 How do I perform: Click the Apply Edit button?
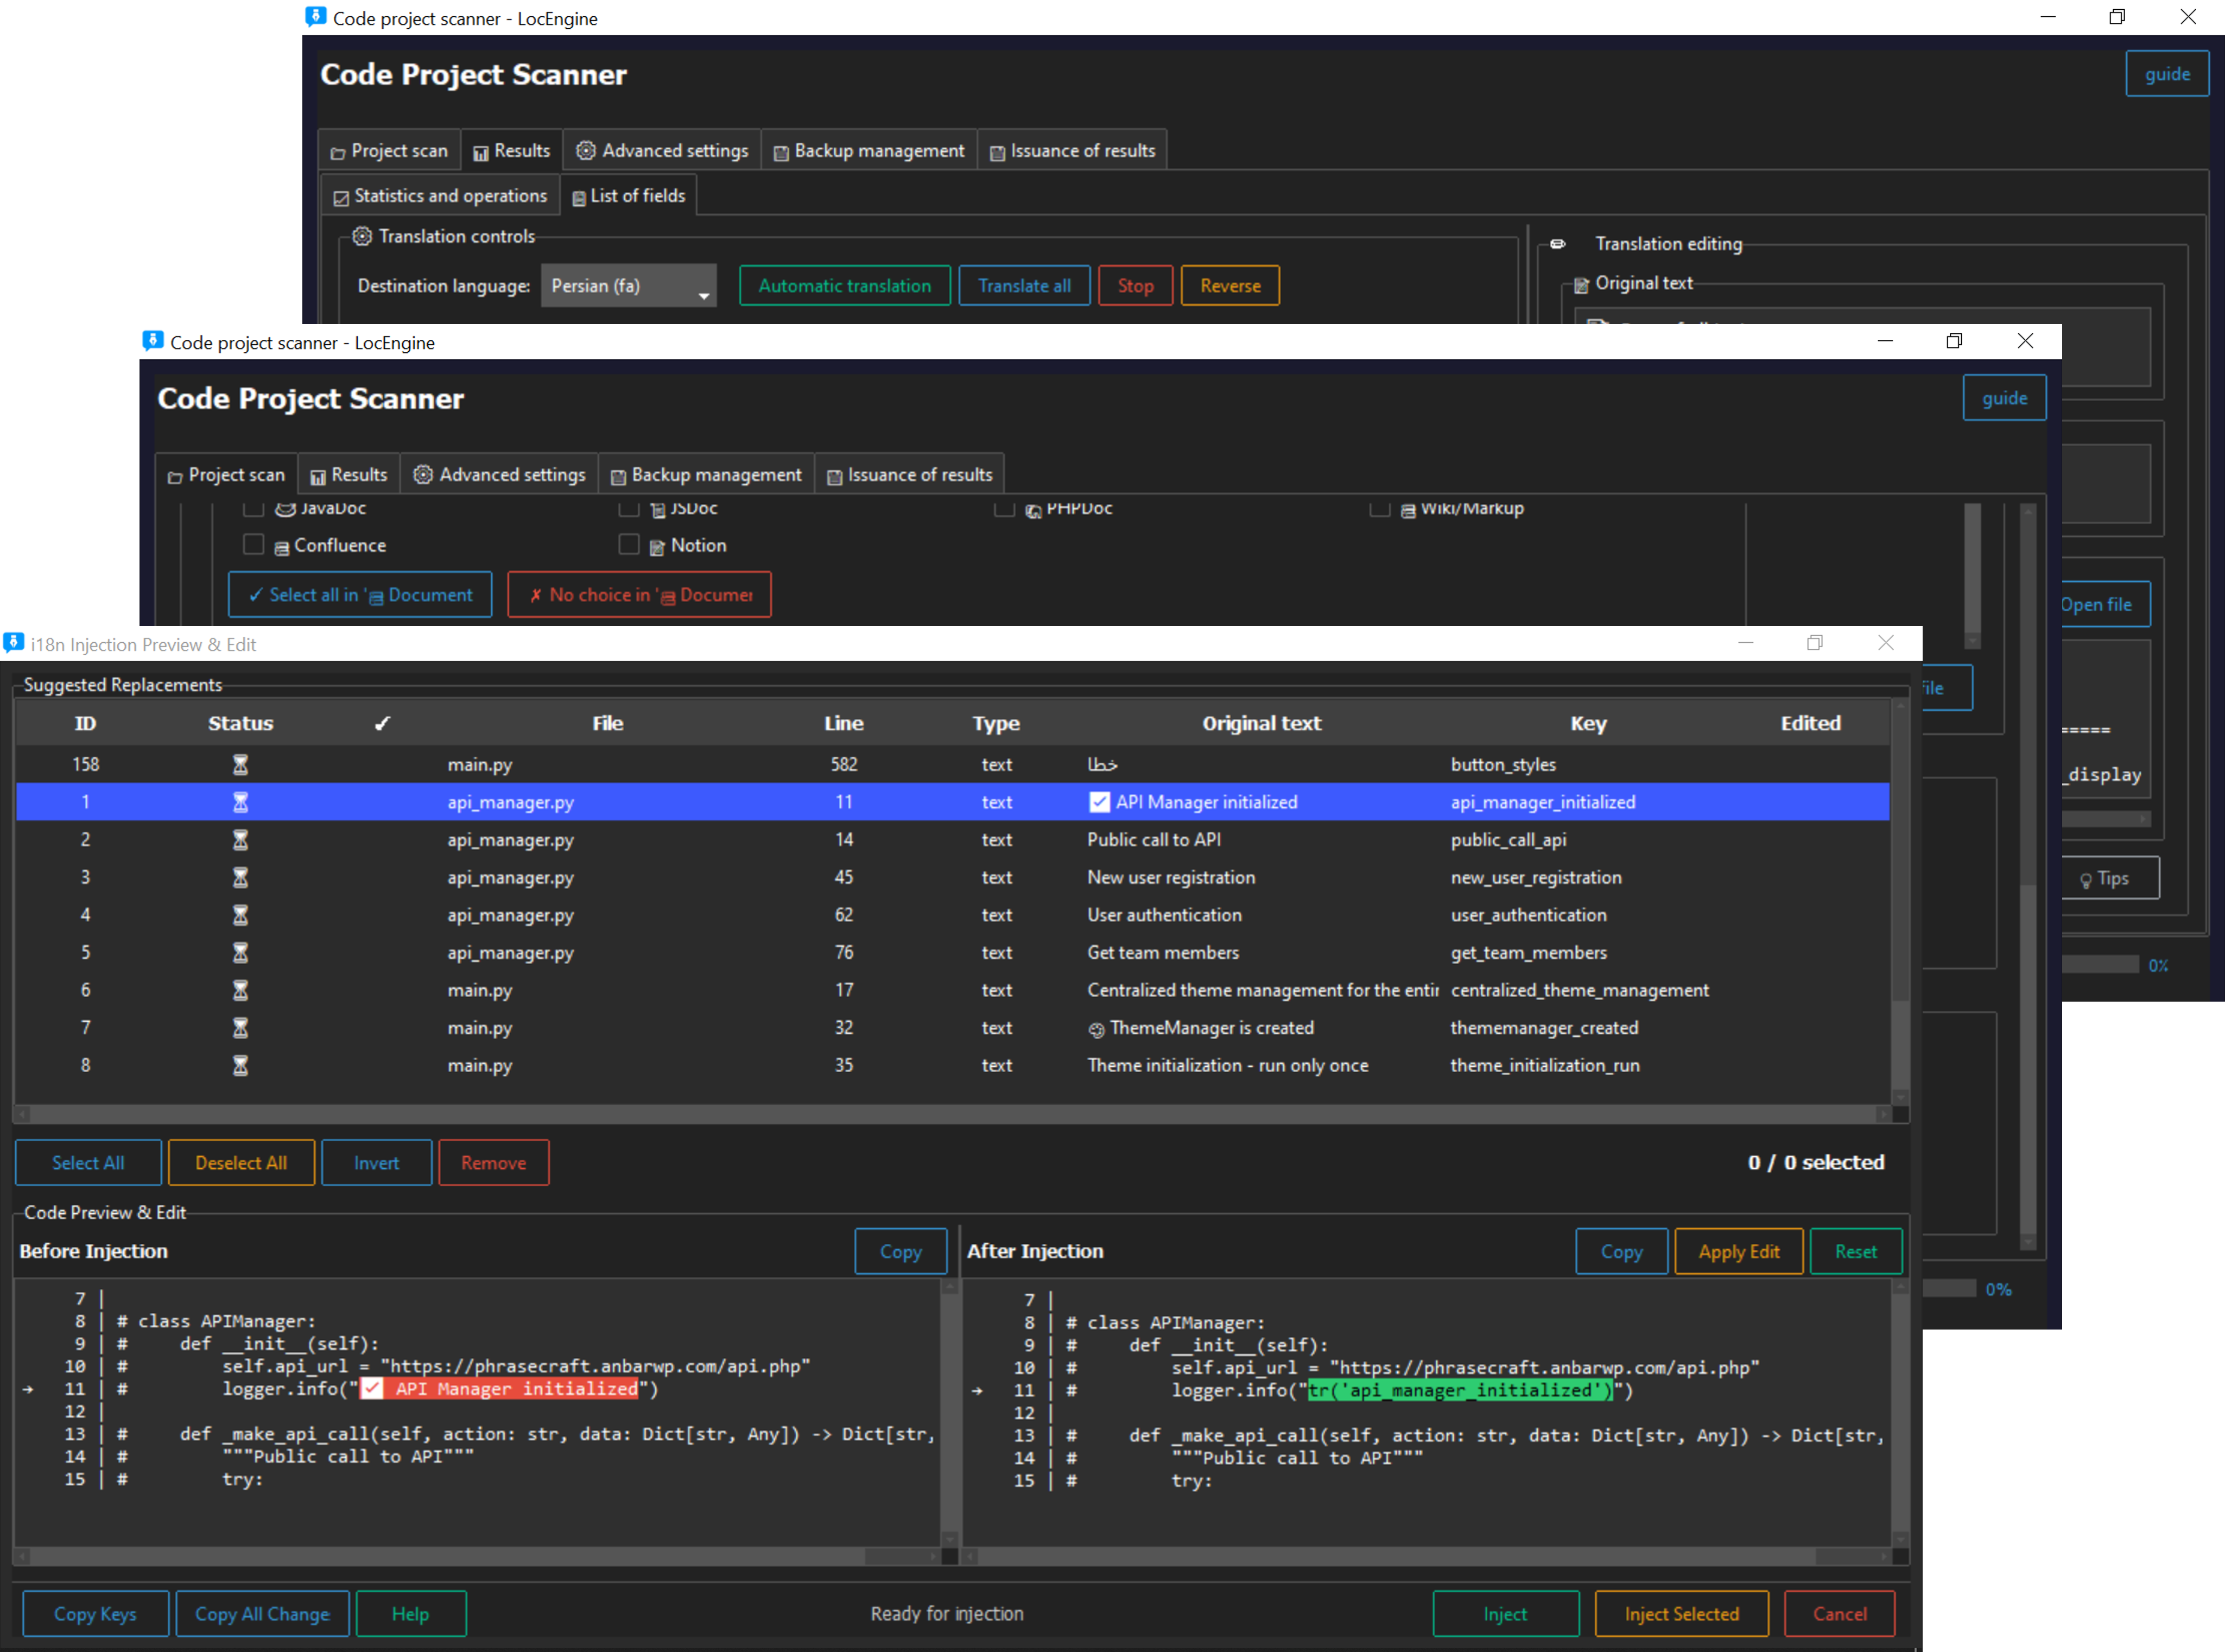[1738, 1251]
